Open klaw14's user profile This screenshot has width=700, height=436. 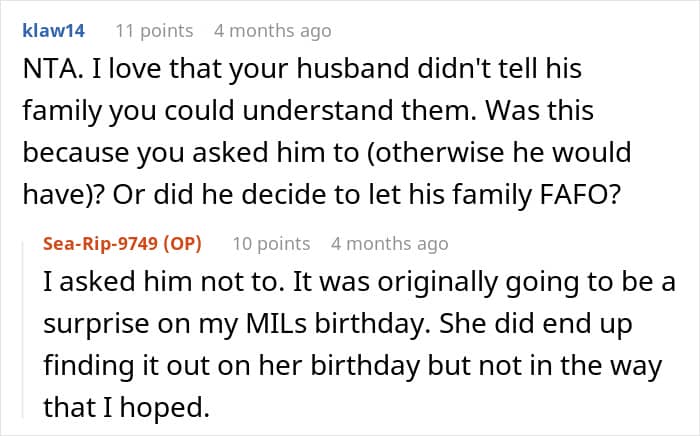(x=54, y=31)
